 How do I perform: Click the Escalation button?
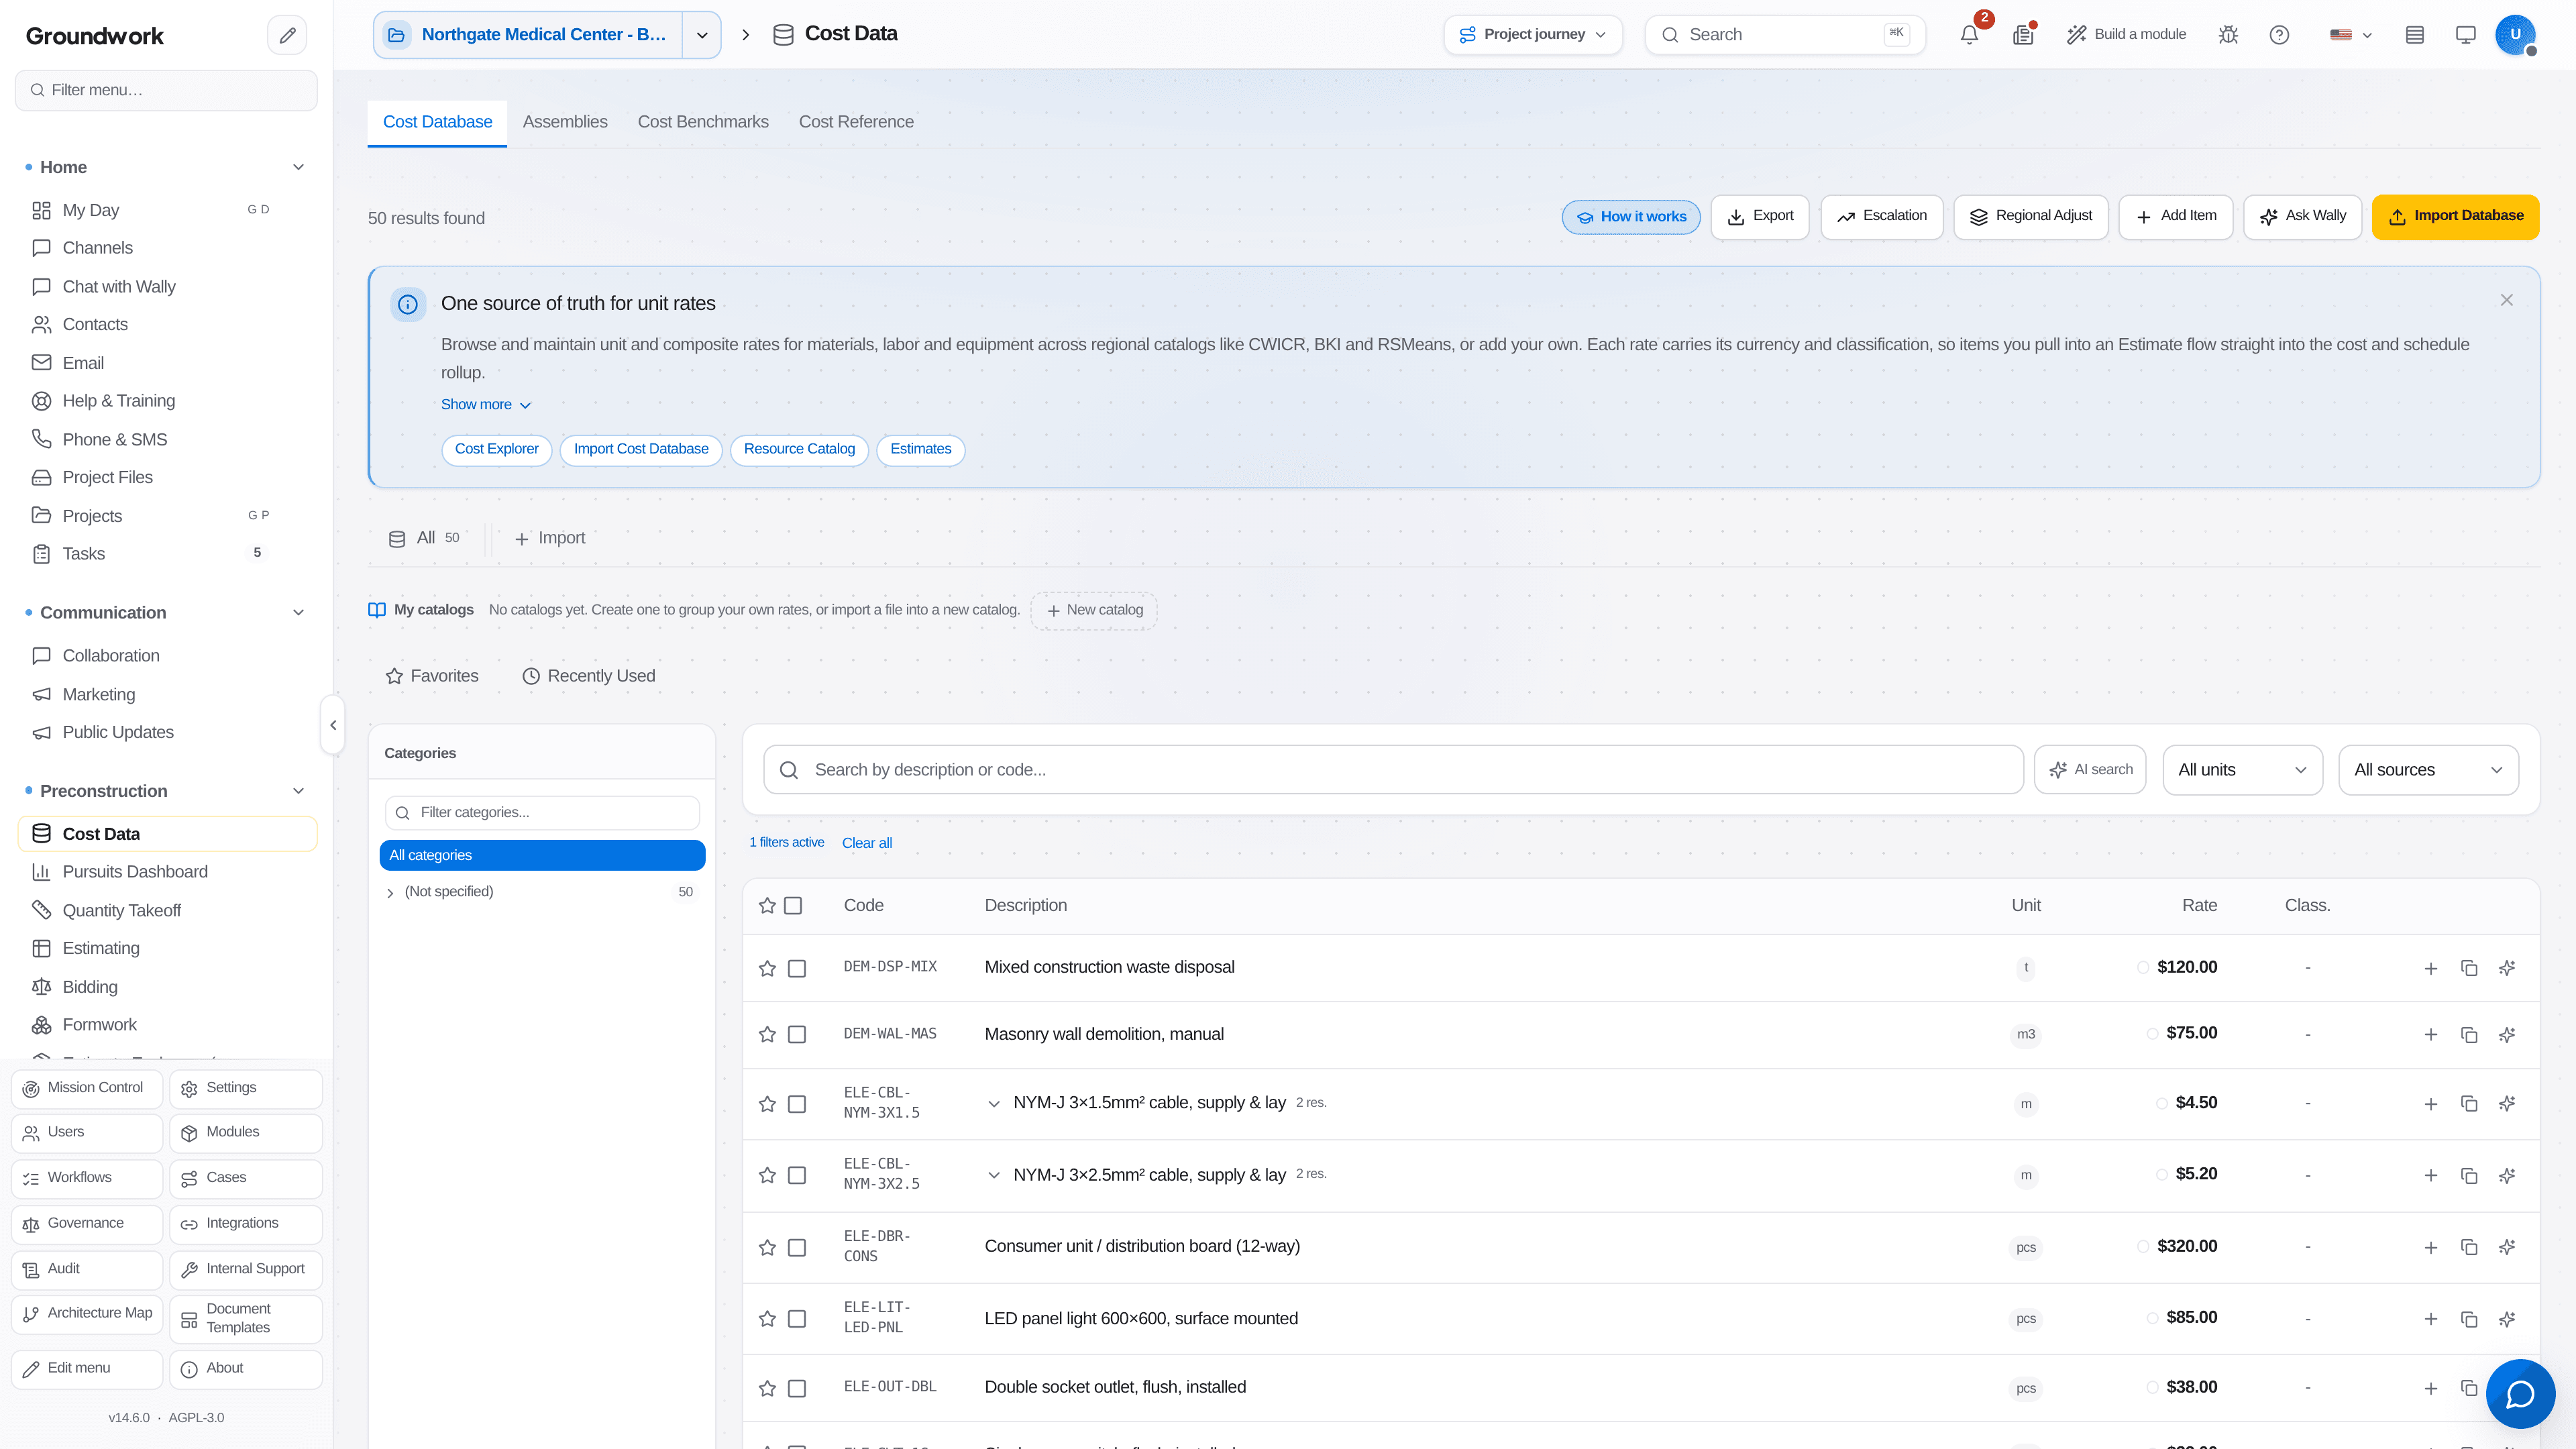pos(1881,216)
